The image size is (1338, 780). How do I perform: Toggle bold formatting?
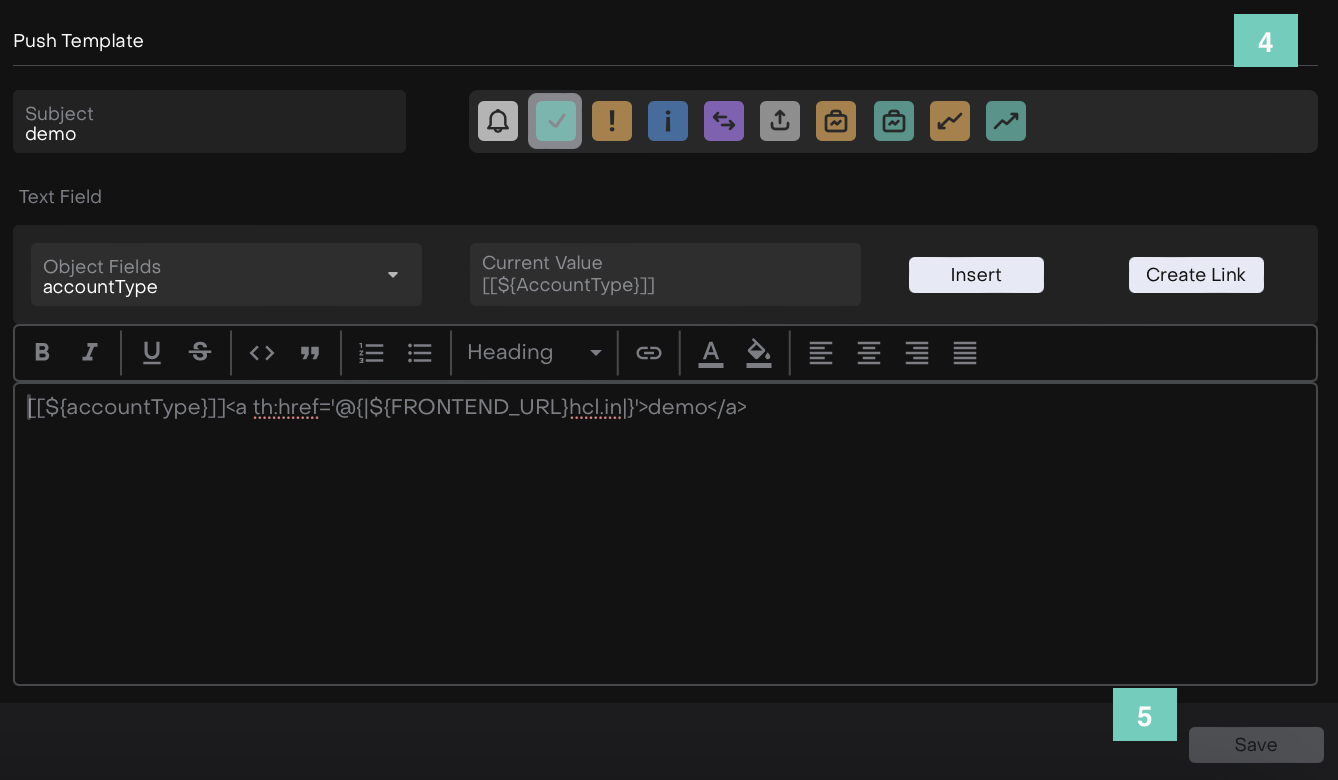42,352
